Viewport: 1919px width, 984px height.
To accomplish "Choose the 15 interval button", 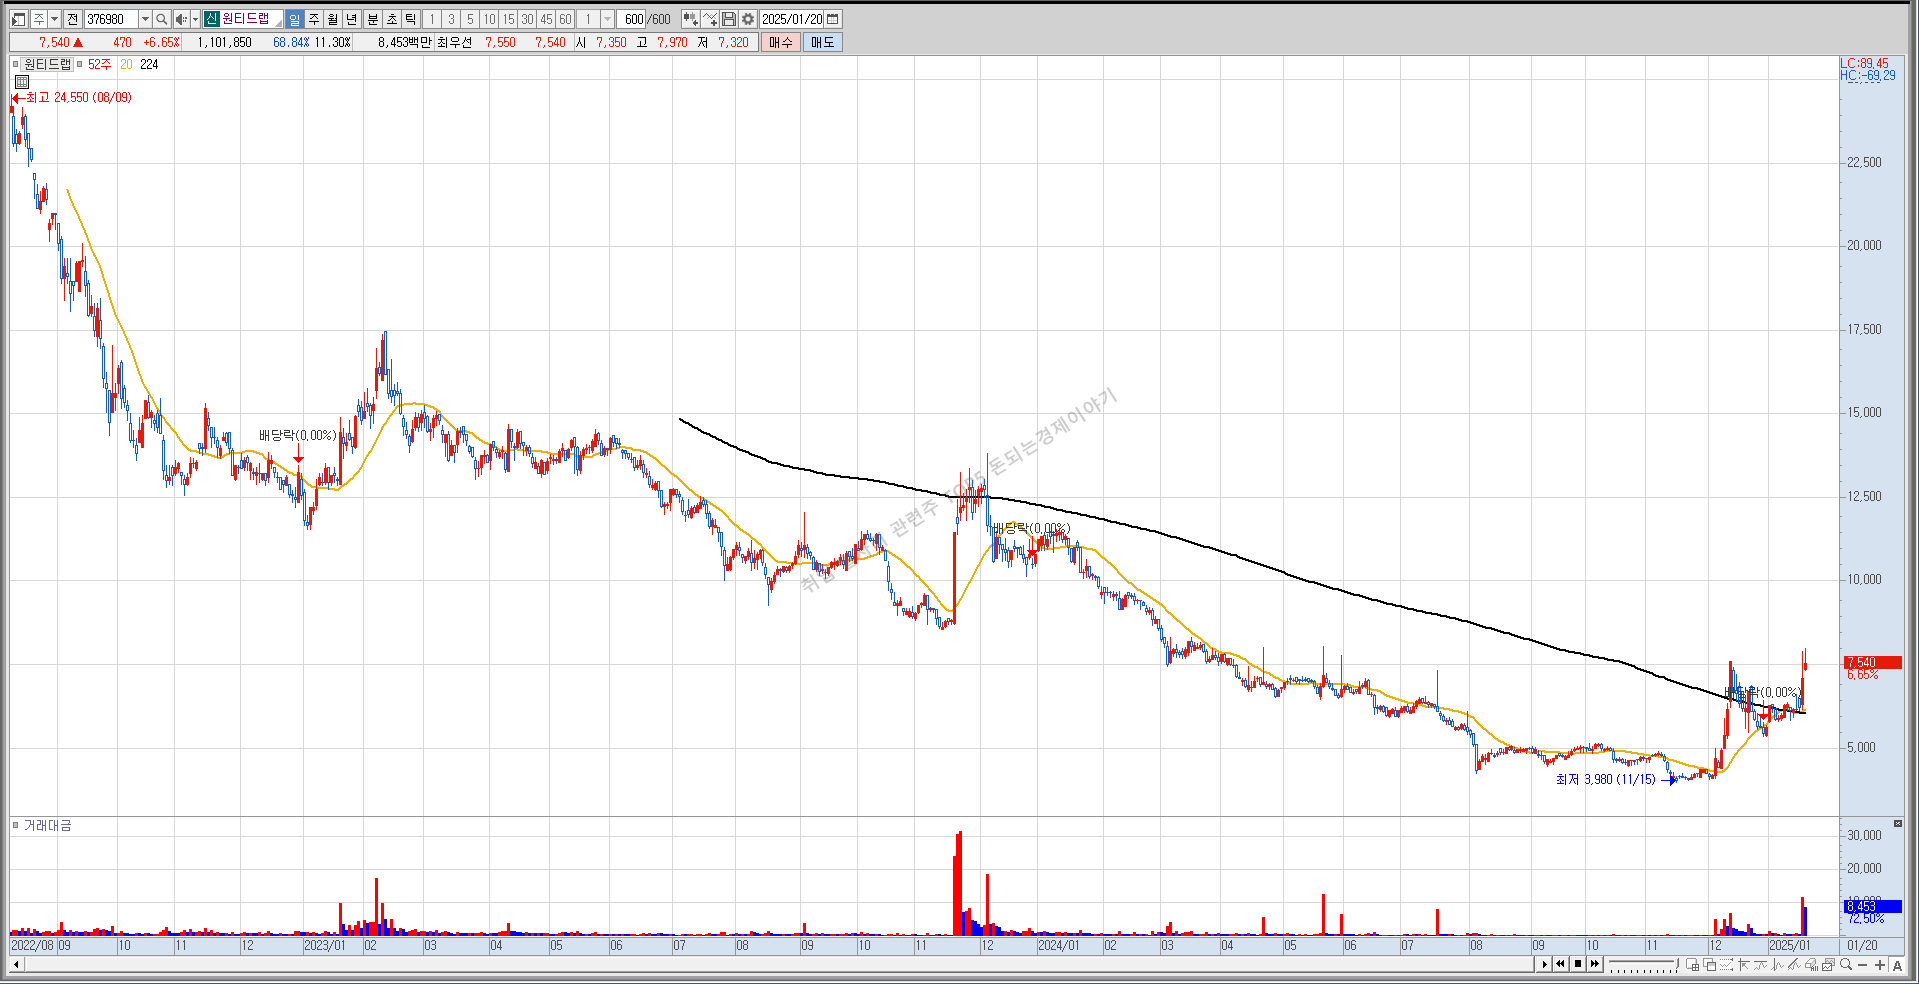I will (508, 19).
